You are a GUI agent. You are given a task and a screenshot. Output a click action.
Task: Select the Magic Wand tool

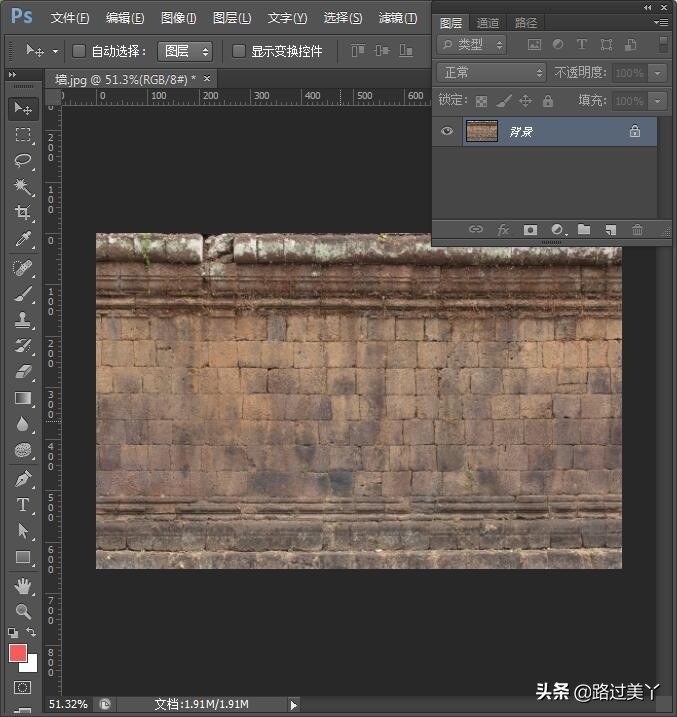(x=23, y=186)
